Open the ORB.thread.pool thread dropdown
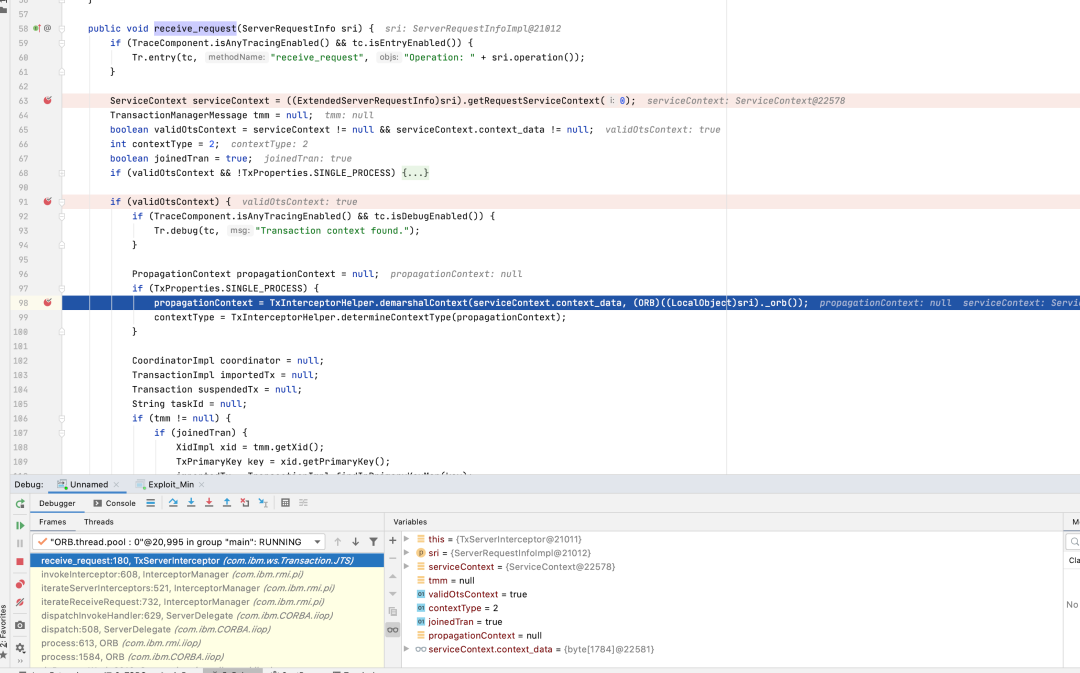This screenshot has width=1080, height=673. point(317,541)
